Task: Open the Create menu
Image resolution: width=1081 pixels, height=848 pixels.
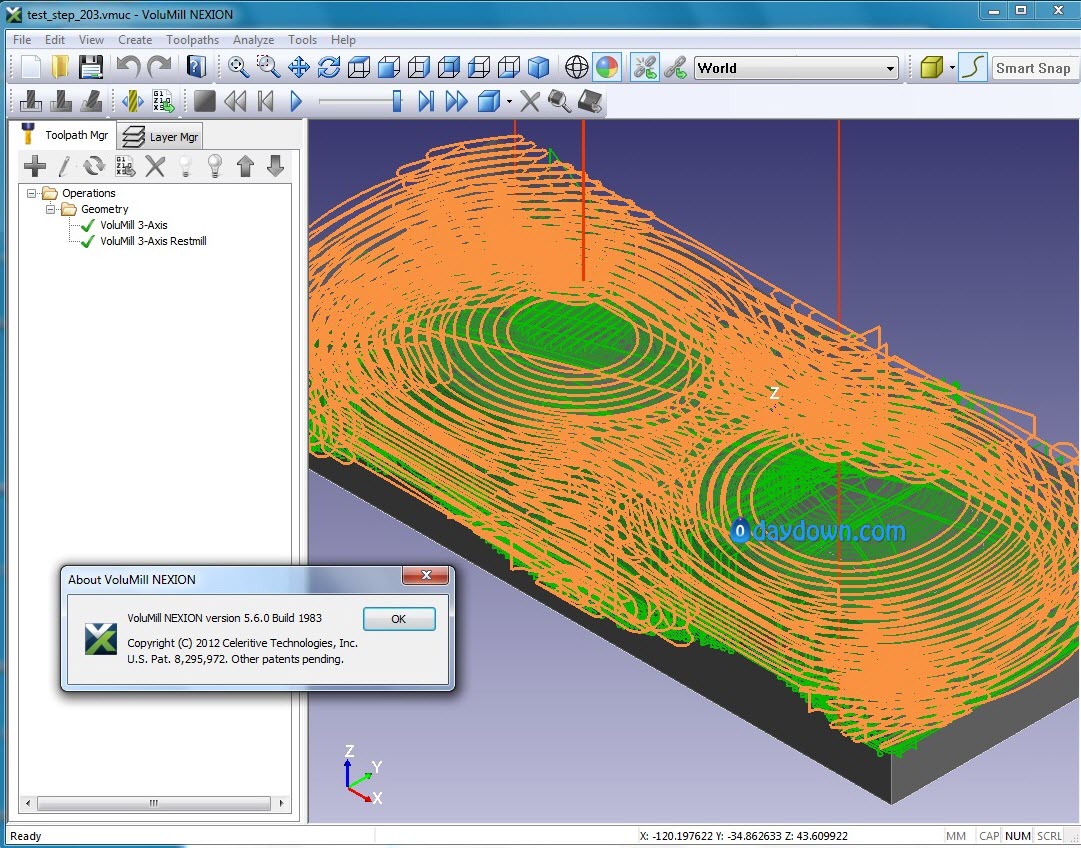Action: click(135, 40)
